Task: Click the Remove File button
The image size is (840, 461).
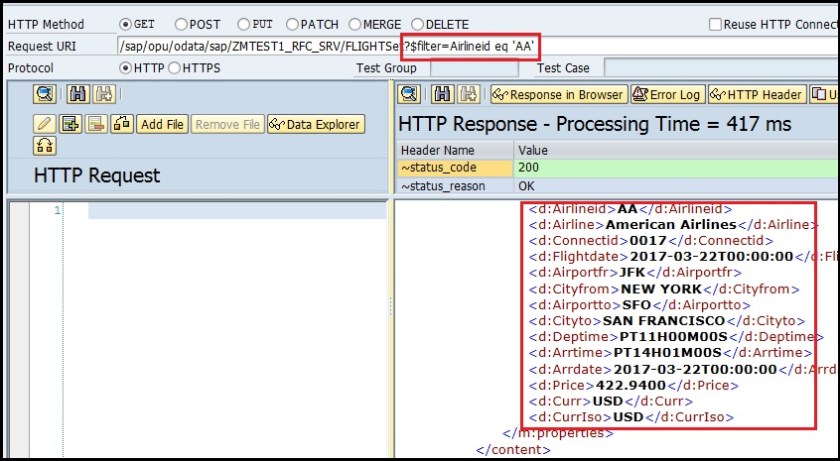Action: click(228, 124)
